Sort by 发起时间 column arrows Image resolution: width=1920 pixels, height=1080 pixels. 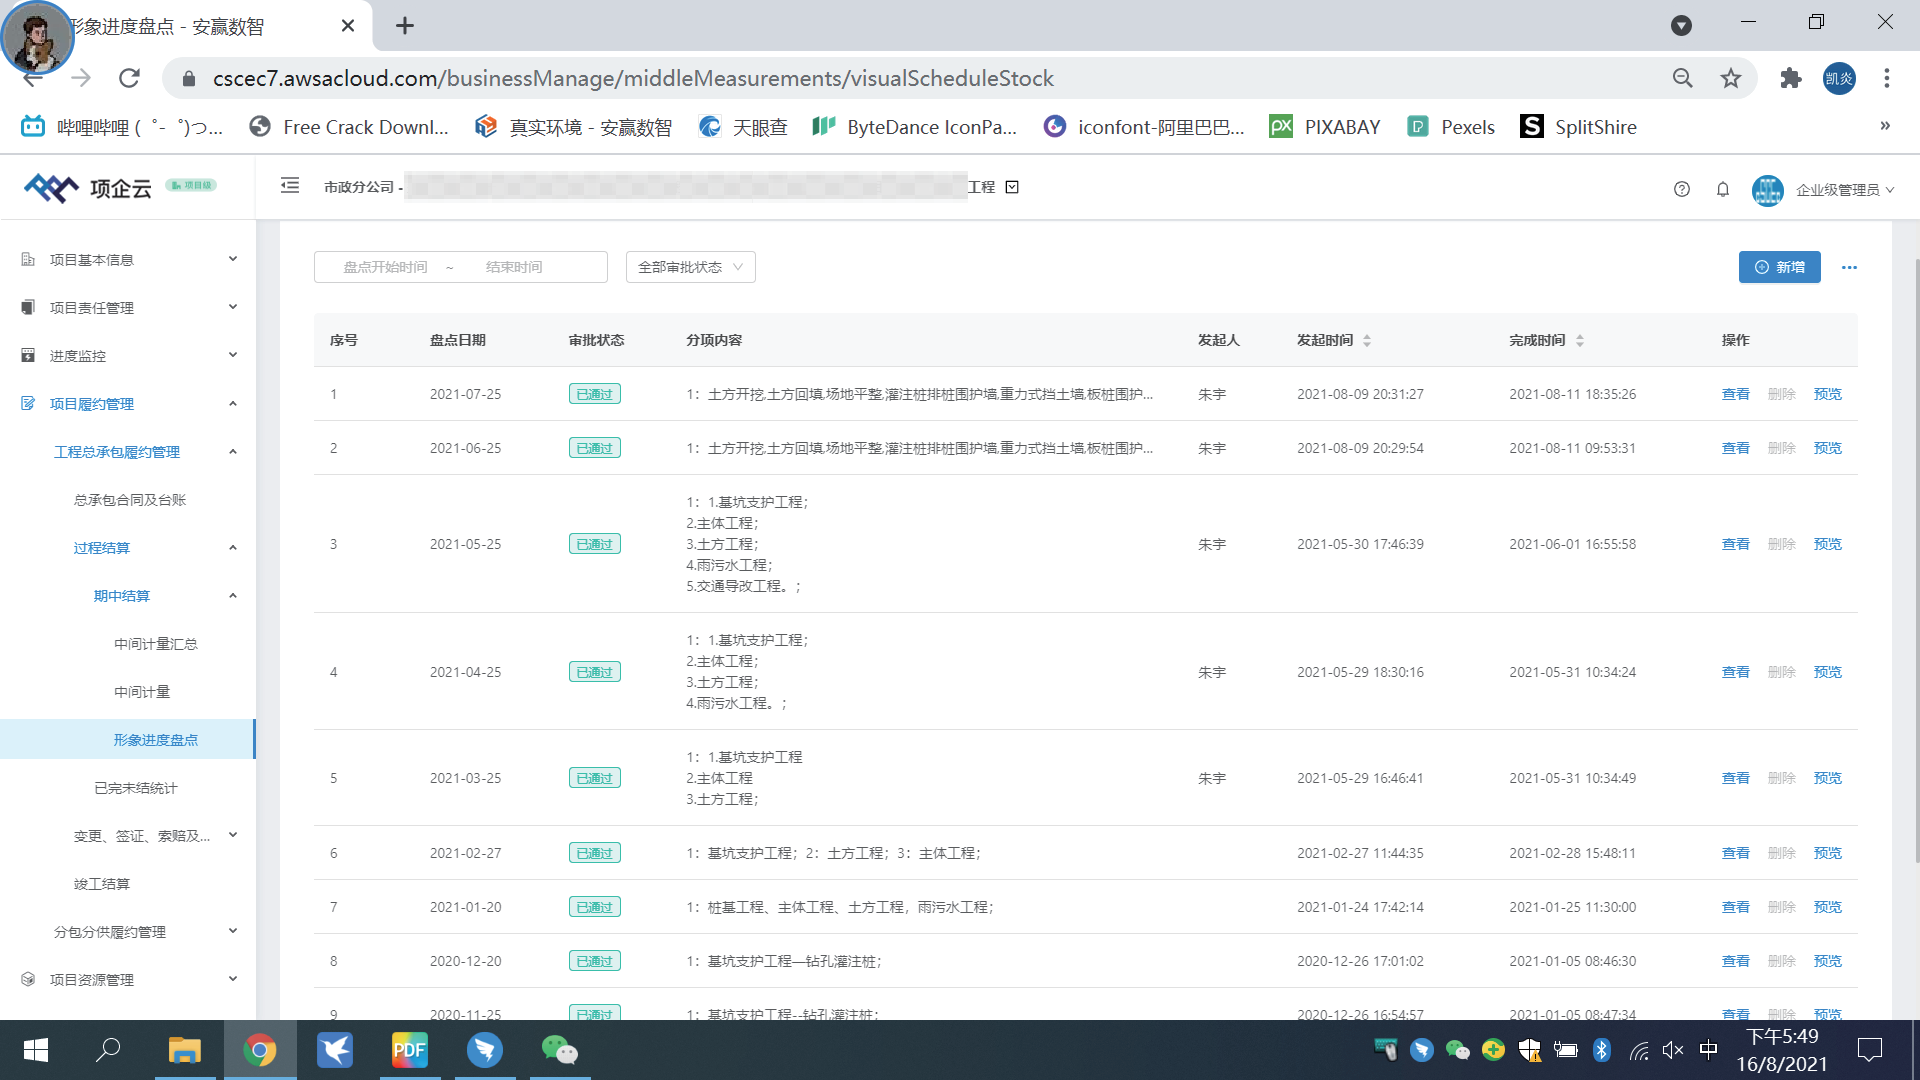point(1367,341)
